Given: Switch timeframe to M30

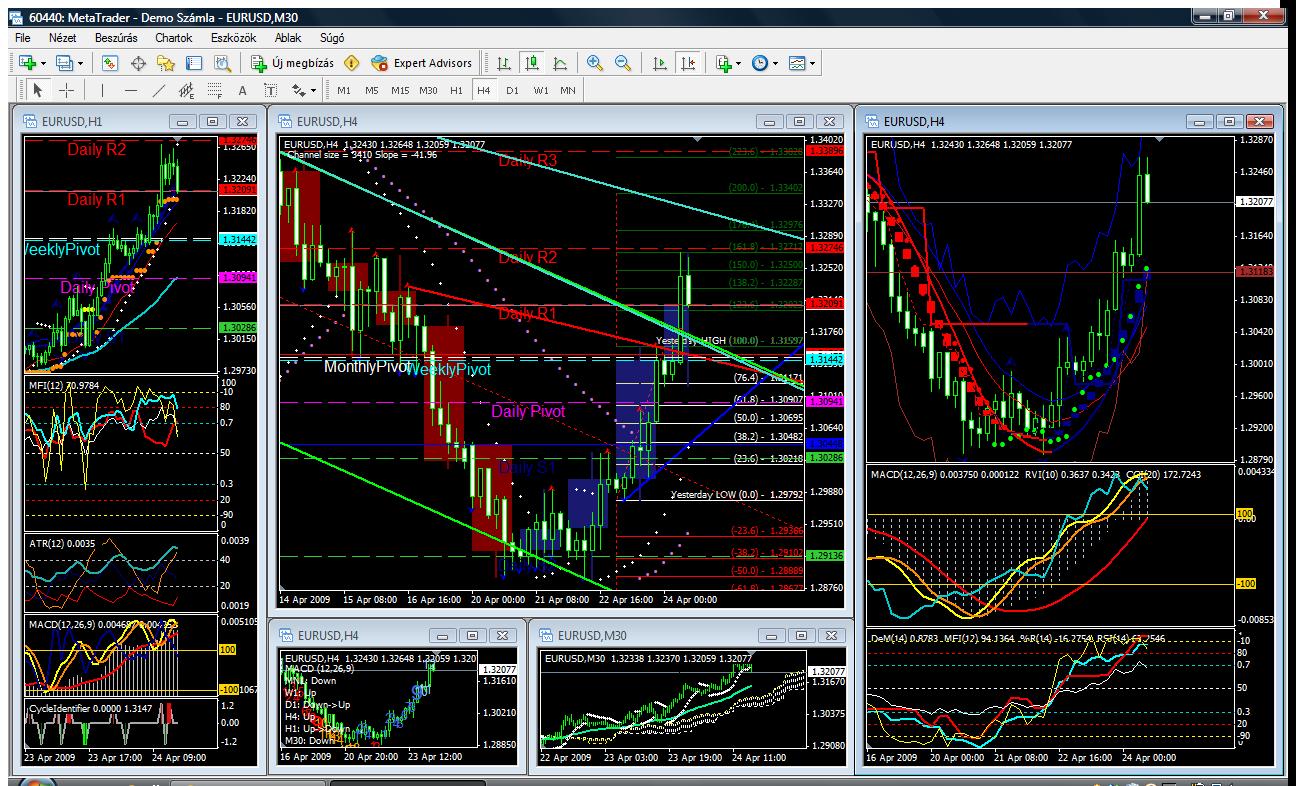Looking at the screenshot, I should [x=428, y=90].
